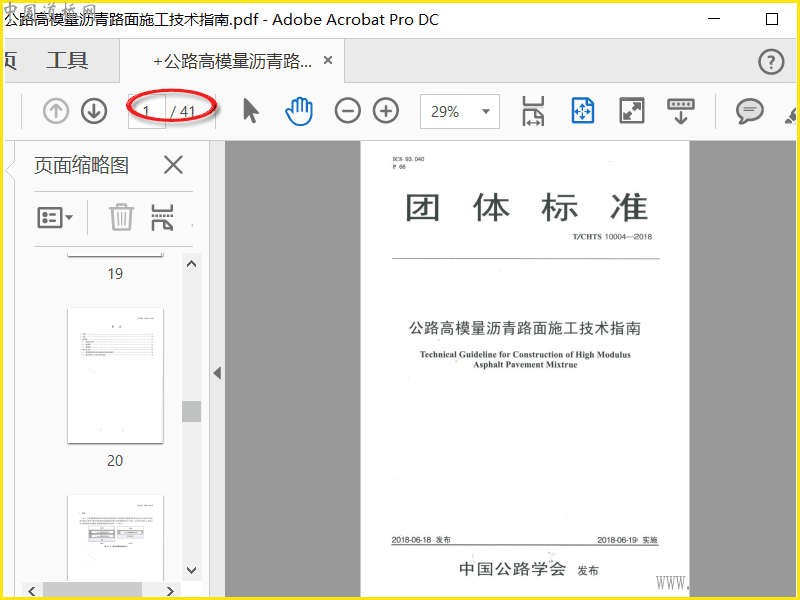The width and height of the screenshot is (800, 600).
Task: Open thumbnail options menu dropdown
Action: click(x=55, y=217)
